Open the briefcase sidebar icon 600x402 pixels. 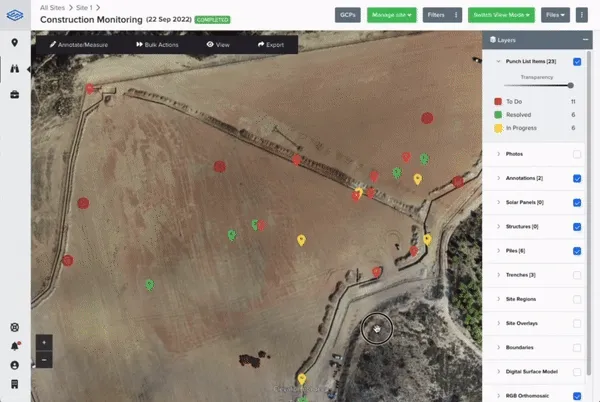click(15, 94)
